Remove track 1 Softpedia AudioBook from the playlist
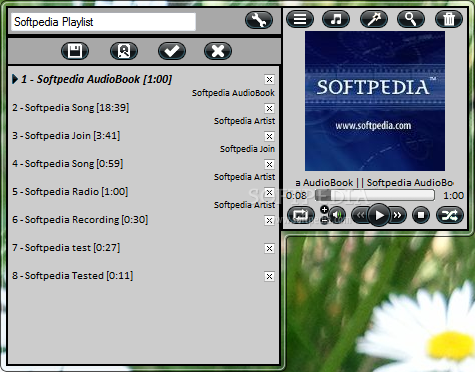This screenshot has height=372, width=475. (269, 80)
